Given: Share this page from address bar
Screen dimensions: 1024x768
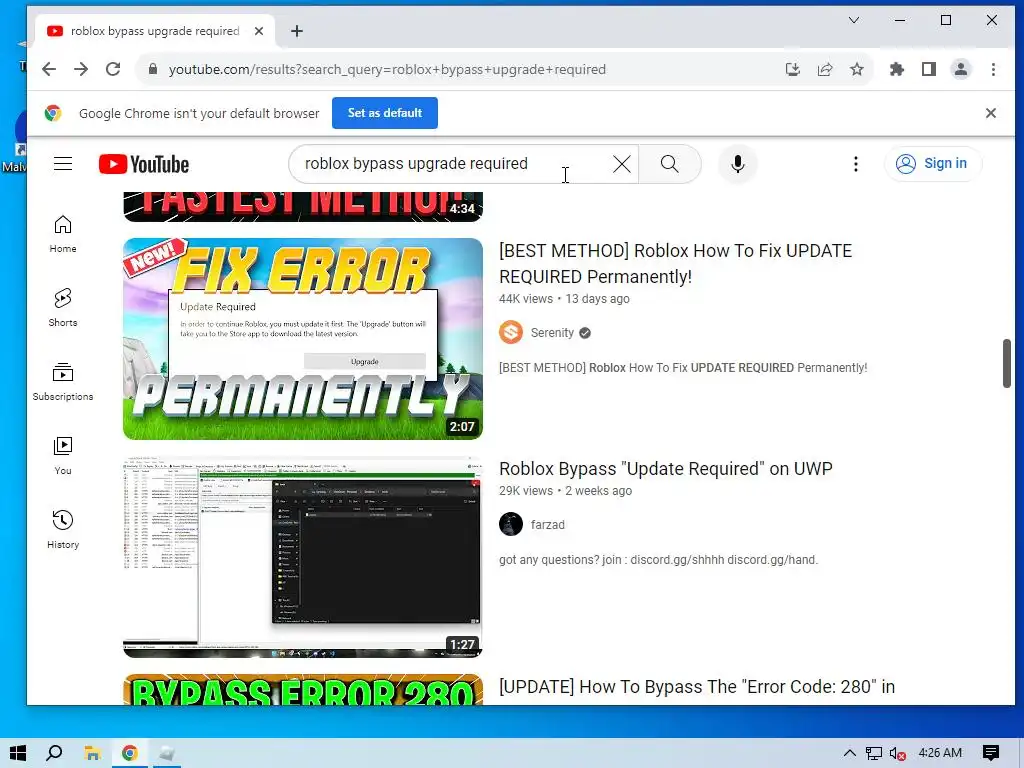Looking at the screenshot, I should click(825, 69).
